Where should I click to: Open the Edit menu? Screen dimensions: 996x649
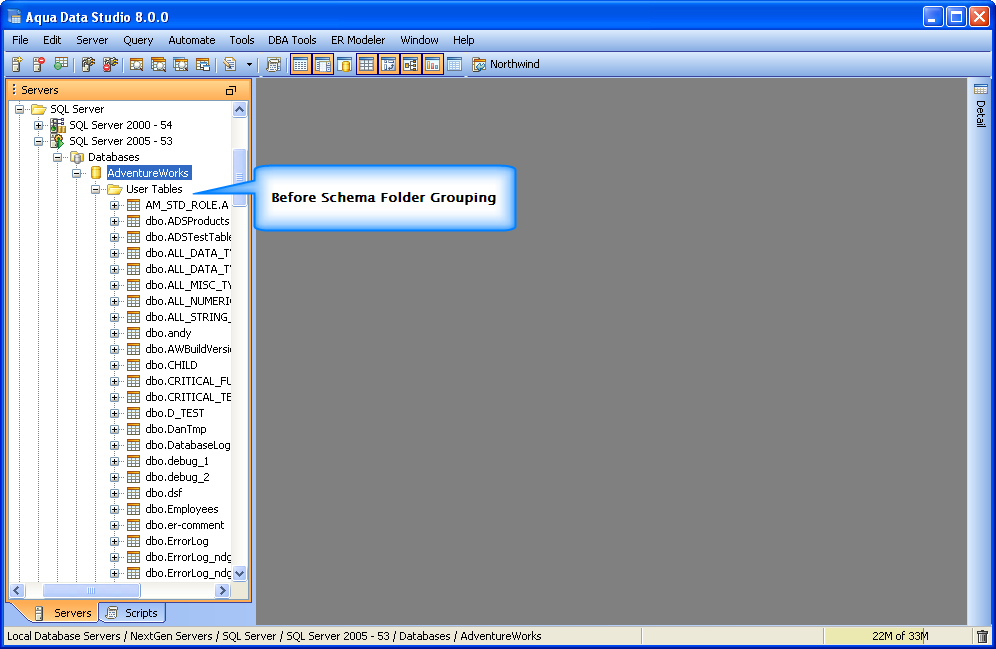[x=52, y=40]
